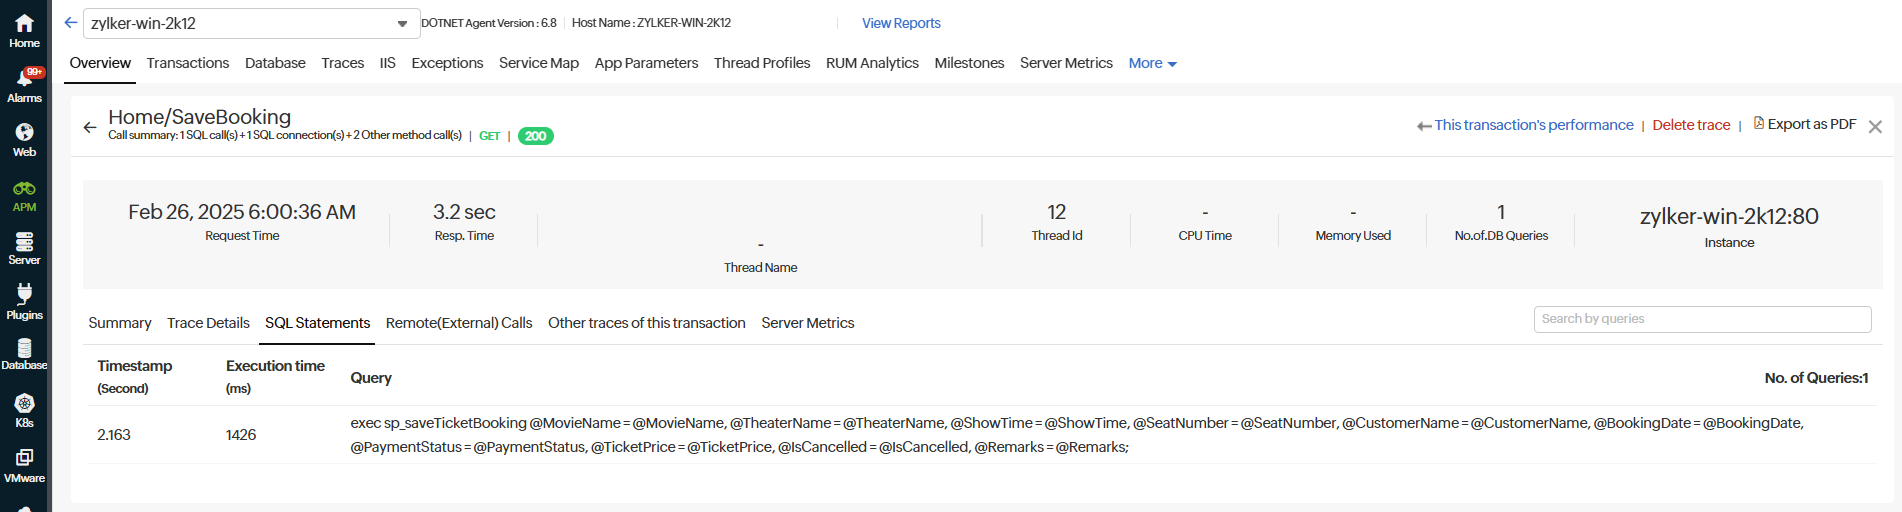Viewport: 1902px width, 512px height.
Task: Open This transaction's performance link
Action: [x=1525, y=125]
